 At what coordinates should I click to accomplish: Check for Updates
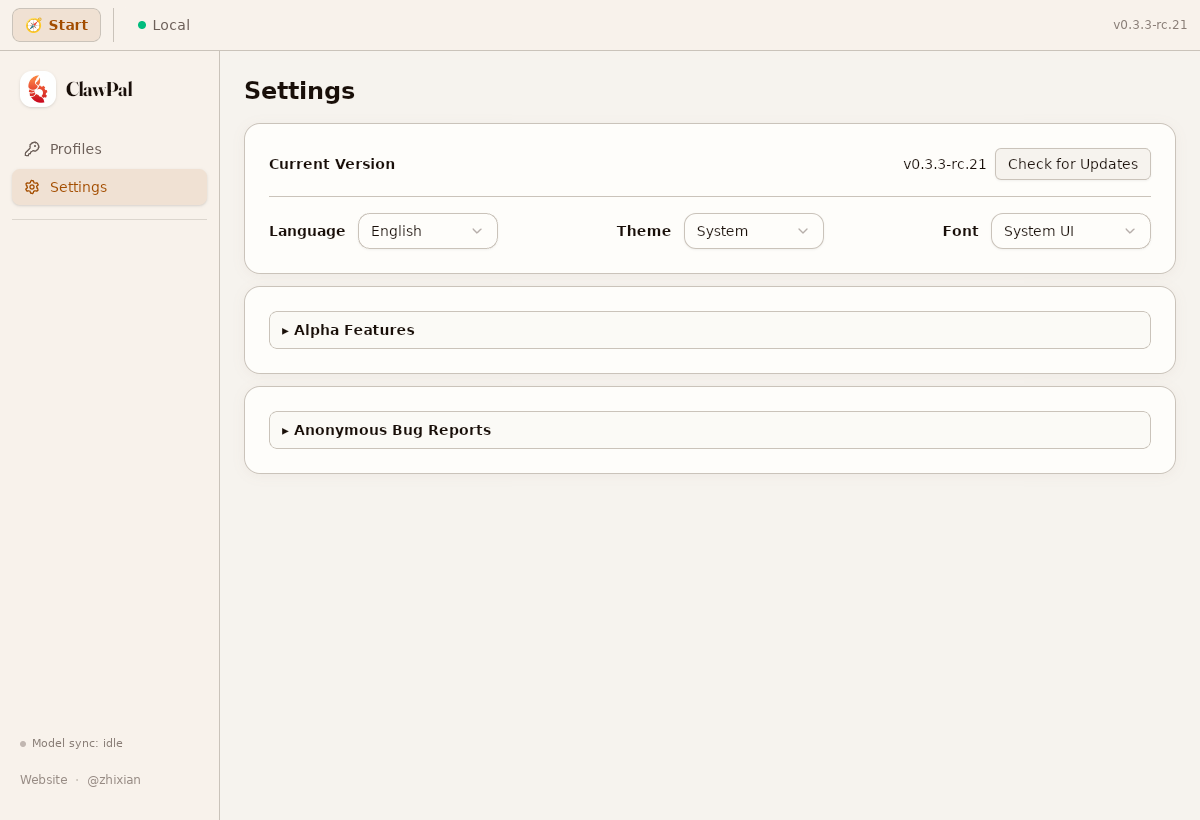click(x=1072, y=164)
